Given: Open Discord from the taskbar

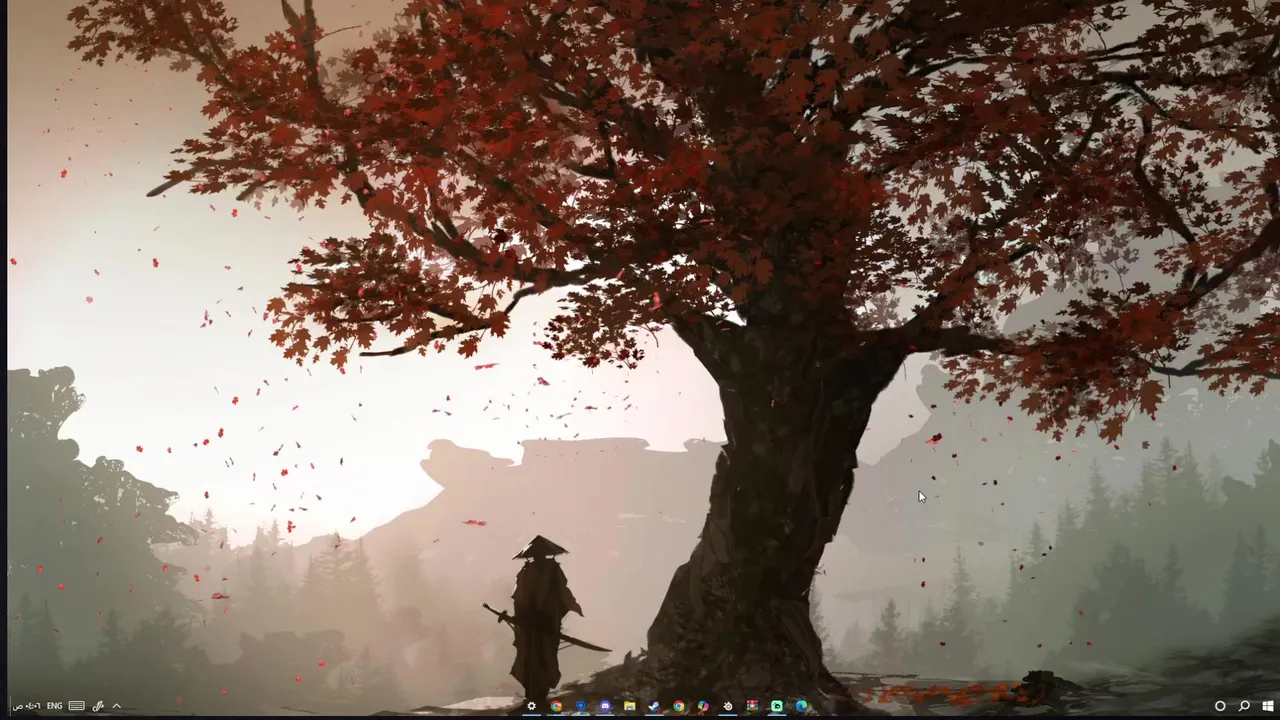Looking at the screenshot, I should [605, 706].
